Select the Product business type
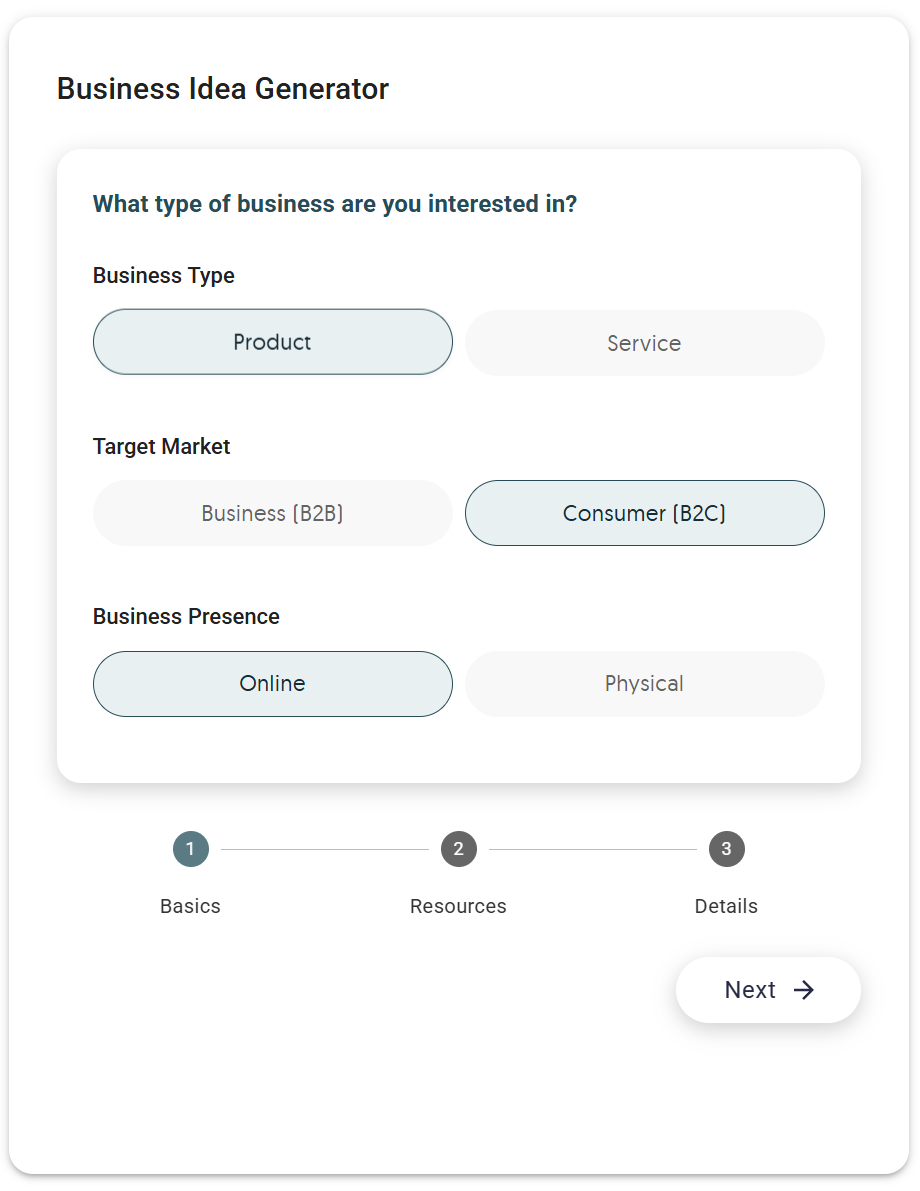Image resolution: width=920 pixels, height=1191 pixels. [x=273, y=342]
